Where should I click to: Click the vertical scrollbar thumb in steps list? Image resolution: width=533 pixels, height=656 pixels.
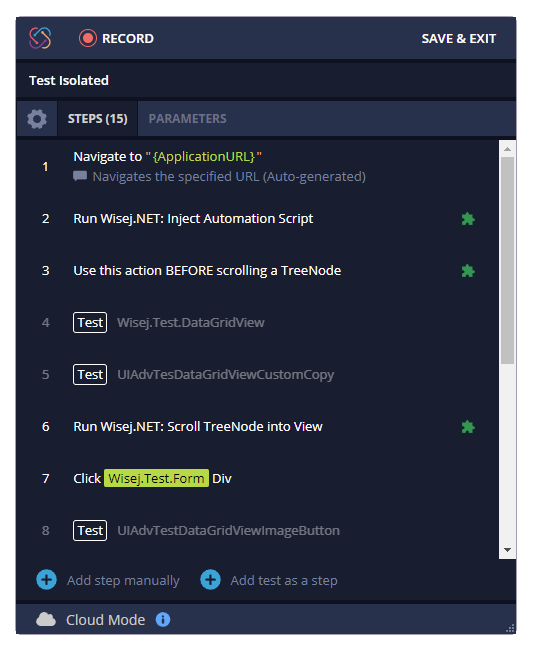[x=507, y=260]
